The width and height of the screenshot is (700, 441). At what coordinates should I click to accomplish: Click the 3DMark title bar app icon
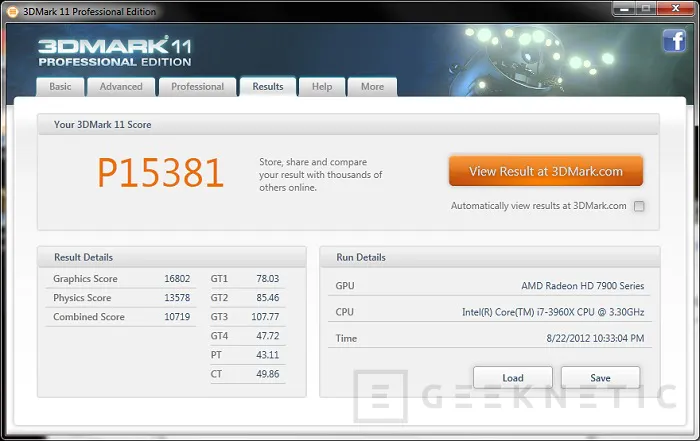[12, 12]
